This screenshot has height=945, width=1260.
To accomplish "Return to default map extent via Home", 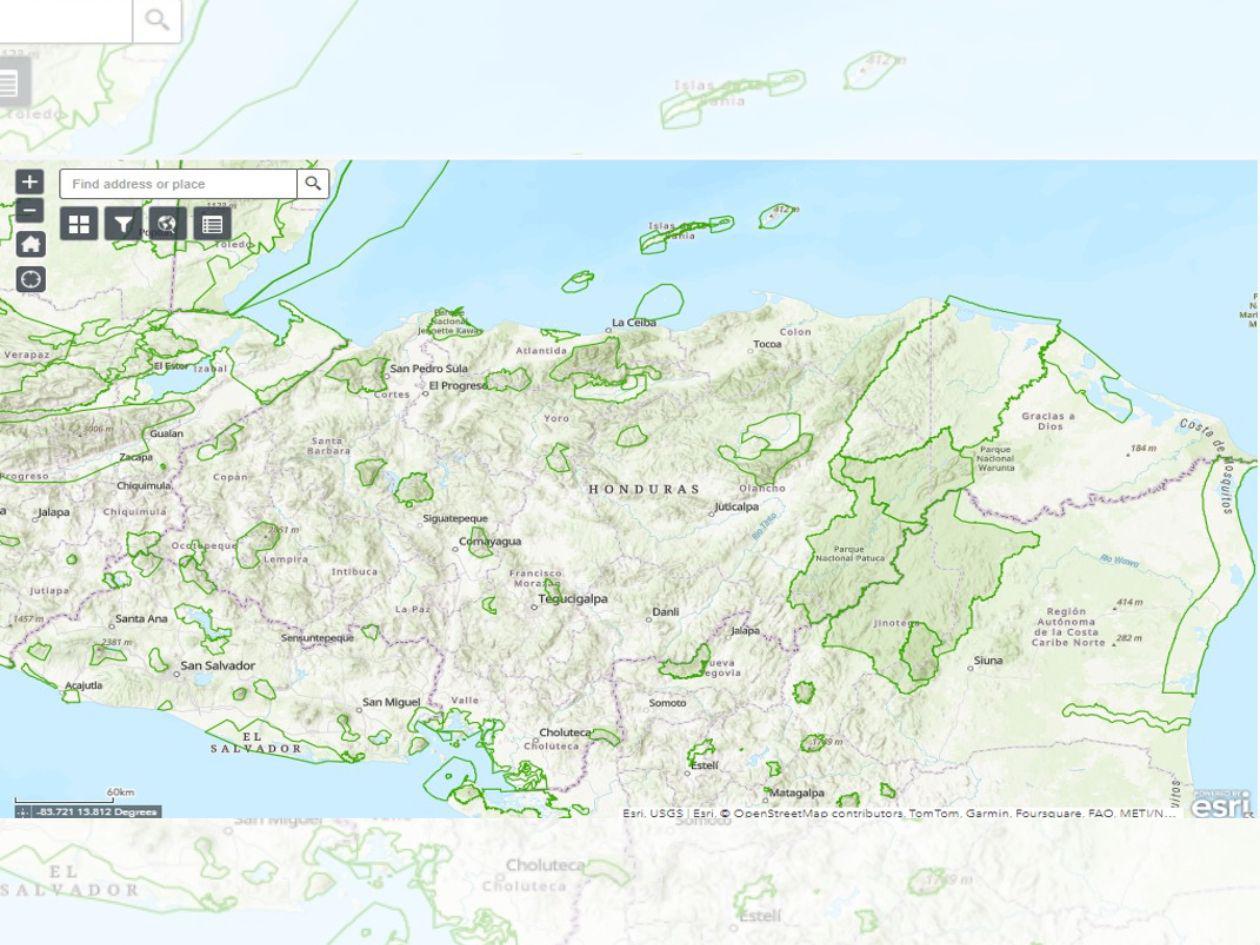I will point(30,244).
